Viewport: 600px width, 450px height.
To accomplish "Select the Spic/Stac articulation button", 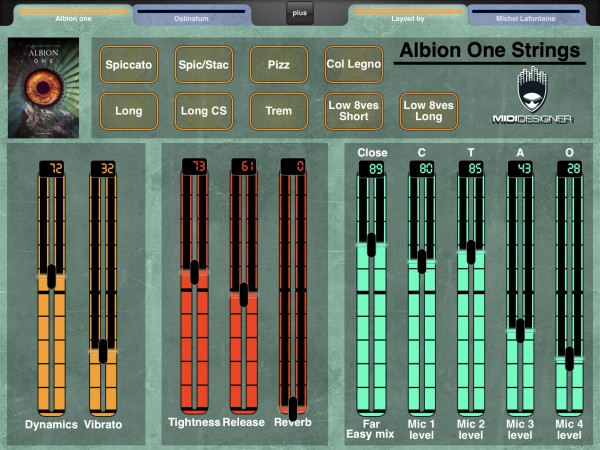I will pyautogui.click(x=204, y=65).
